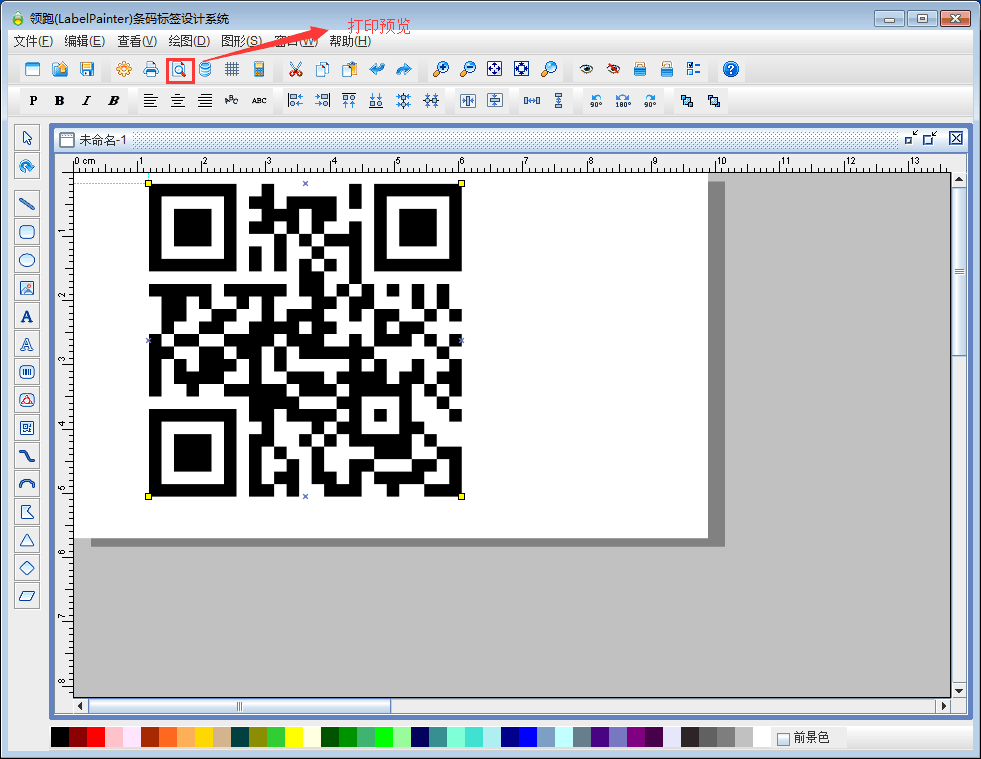This screenshot has width=981, height=759.
Task: Click the New label document icon
Action: coord(33,69)
